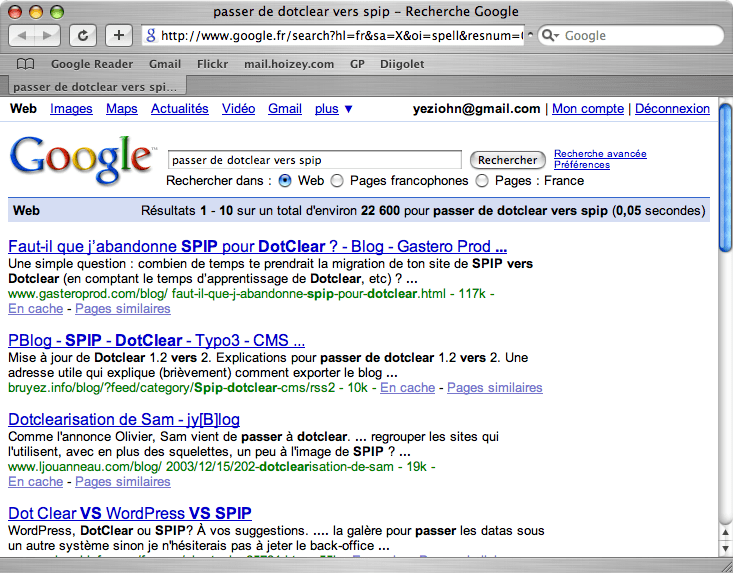Select the Pages francophones radio button

coord(337,181)
